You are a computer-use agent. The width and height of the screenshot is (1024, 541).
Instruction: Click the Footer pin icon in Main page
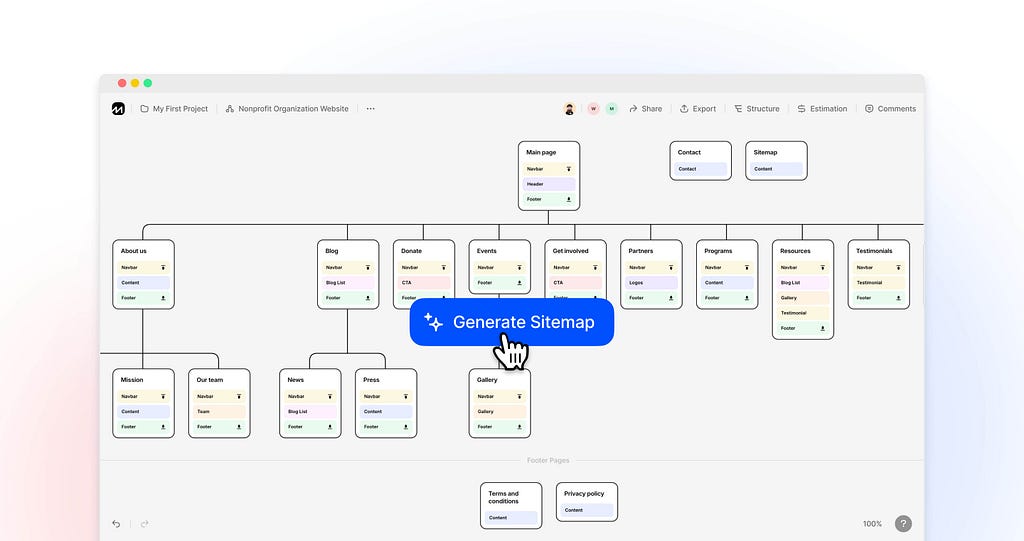tap(569, 199)
